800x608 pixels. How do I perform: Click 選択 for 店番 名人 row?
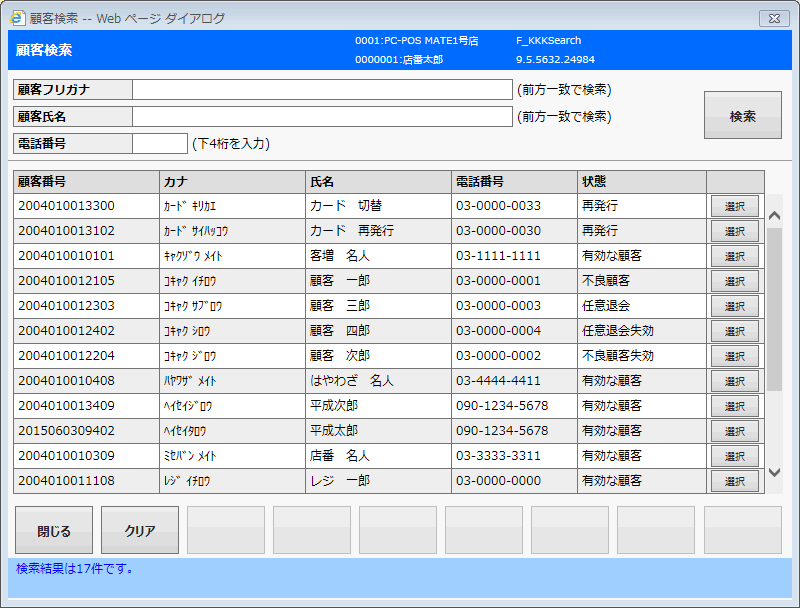[735, 456]
